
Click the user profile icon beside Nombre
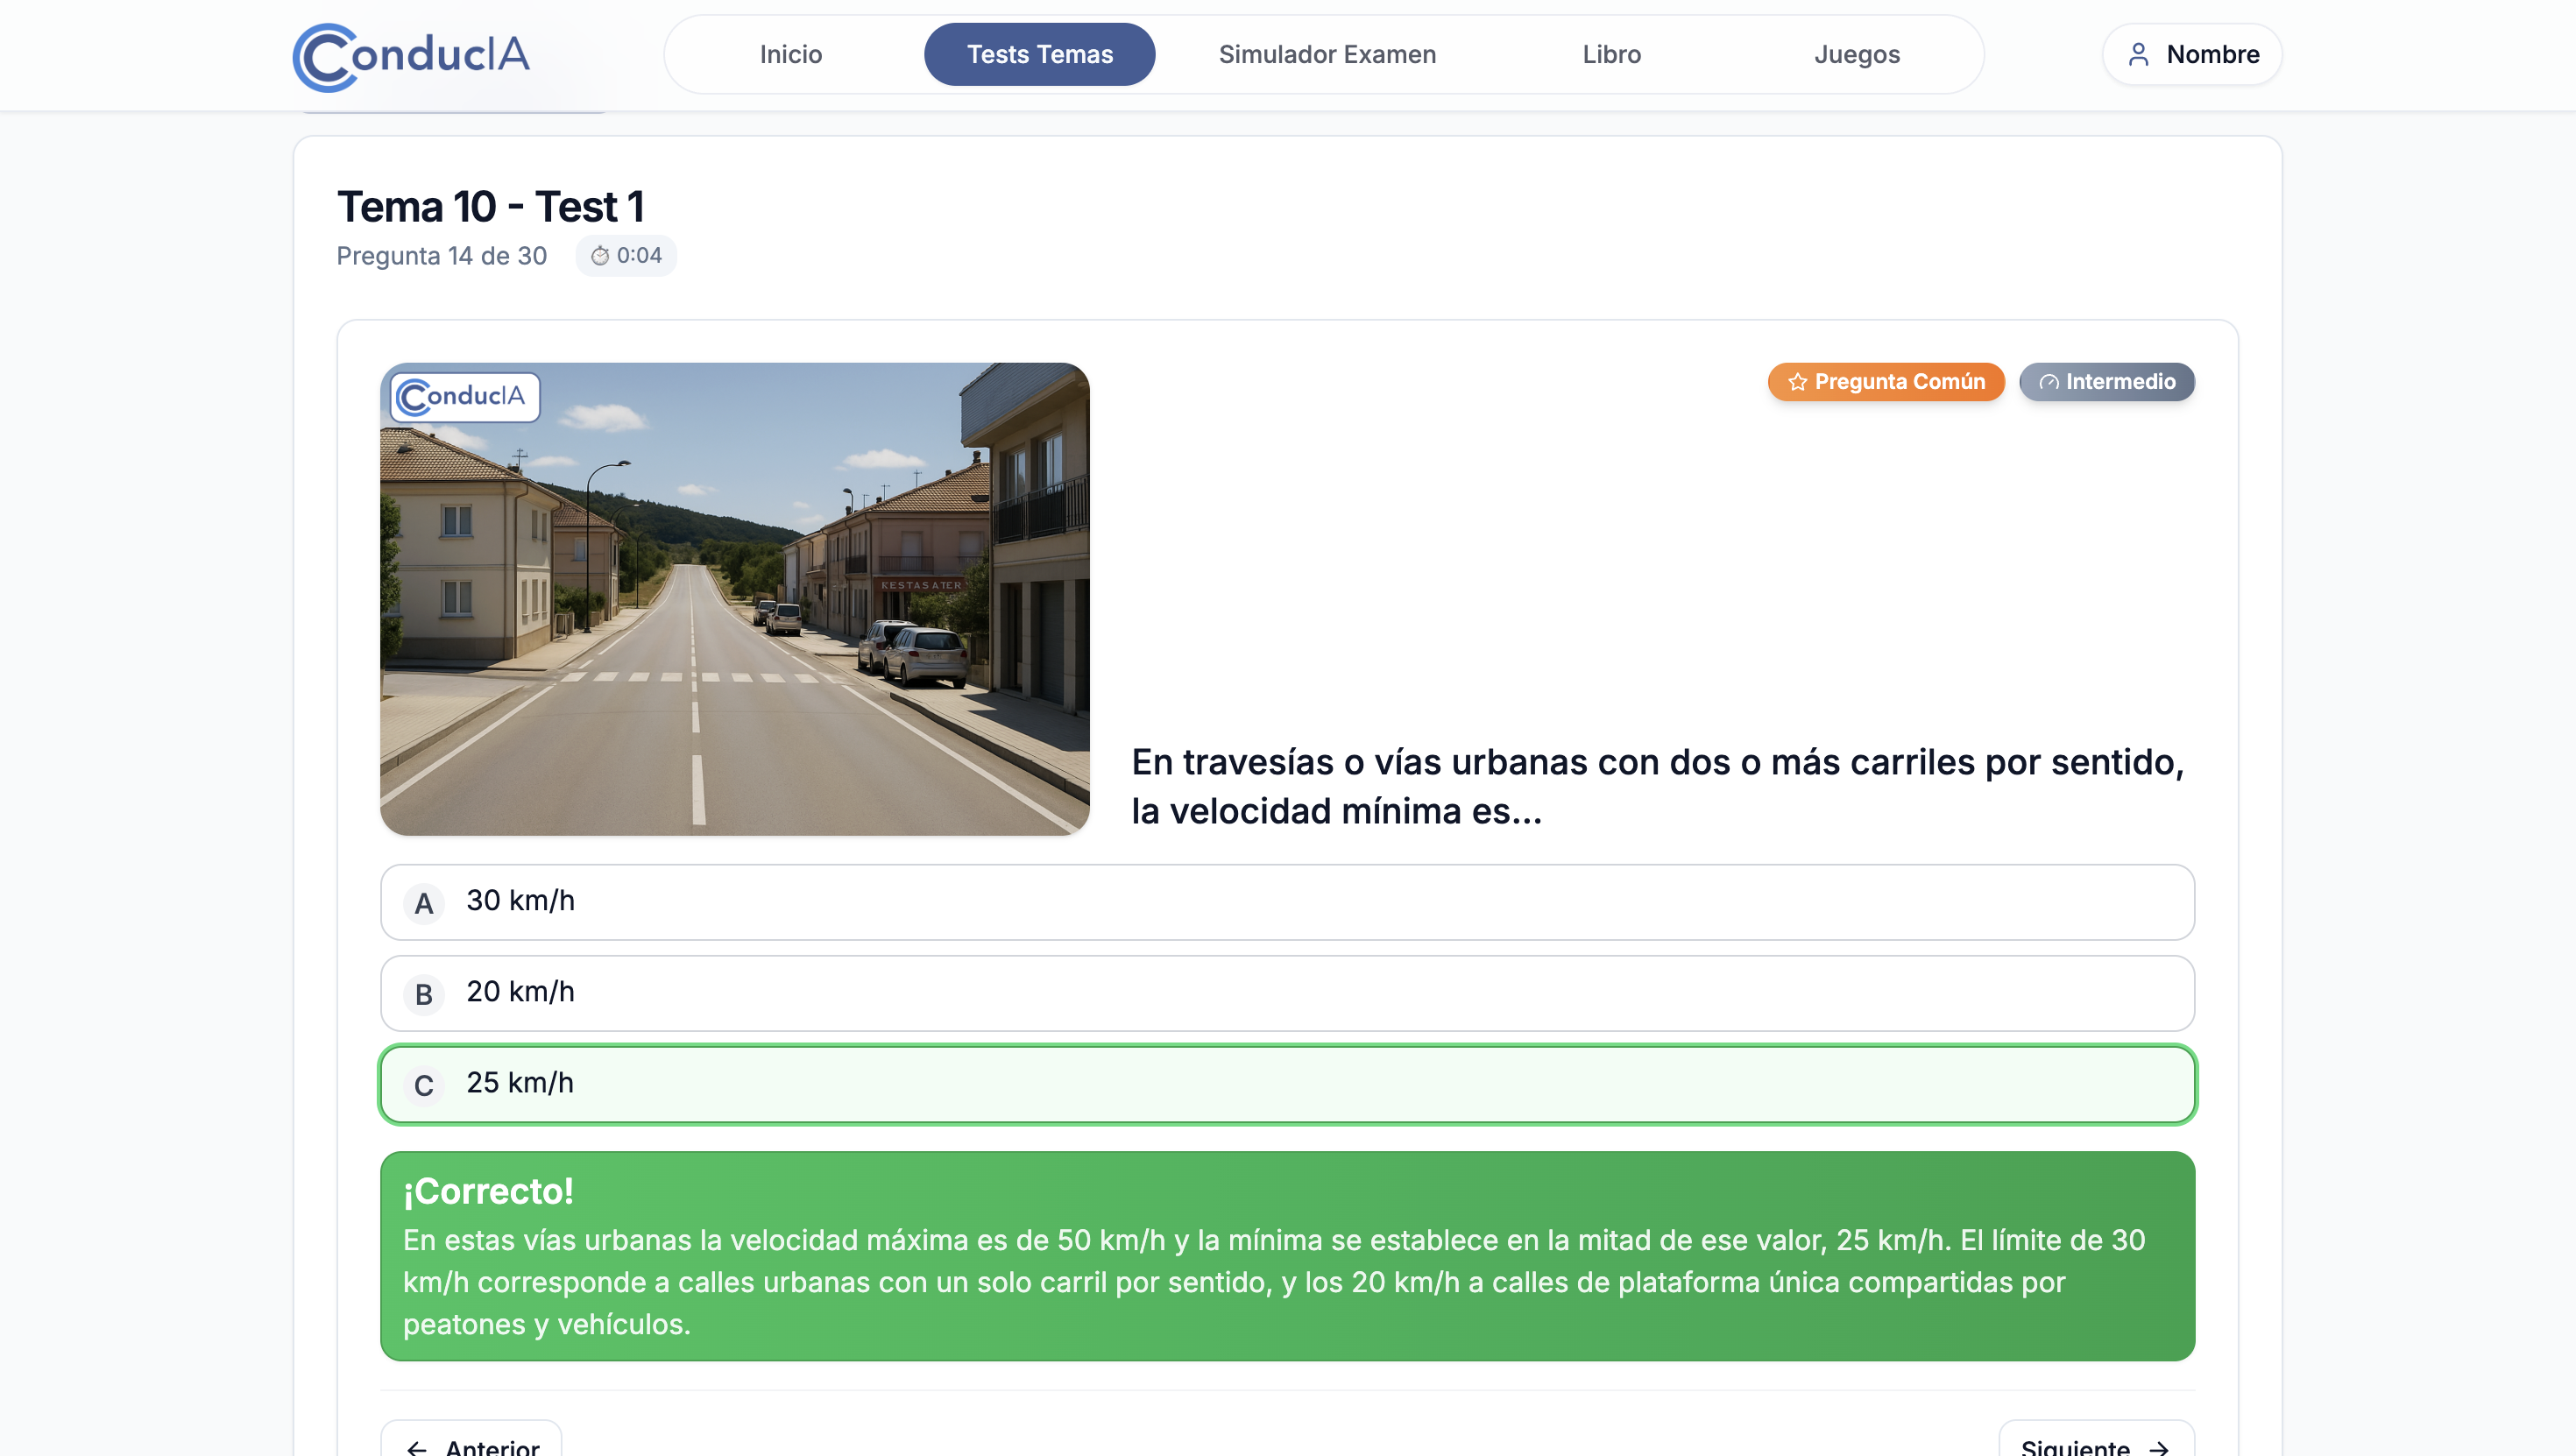(x=2139, y=54)
